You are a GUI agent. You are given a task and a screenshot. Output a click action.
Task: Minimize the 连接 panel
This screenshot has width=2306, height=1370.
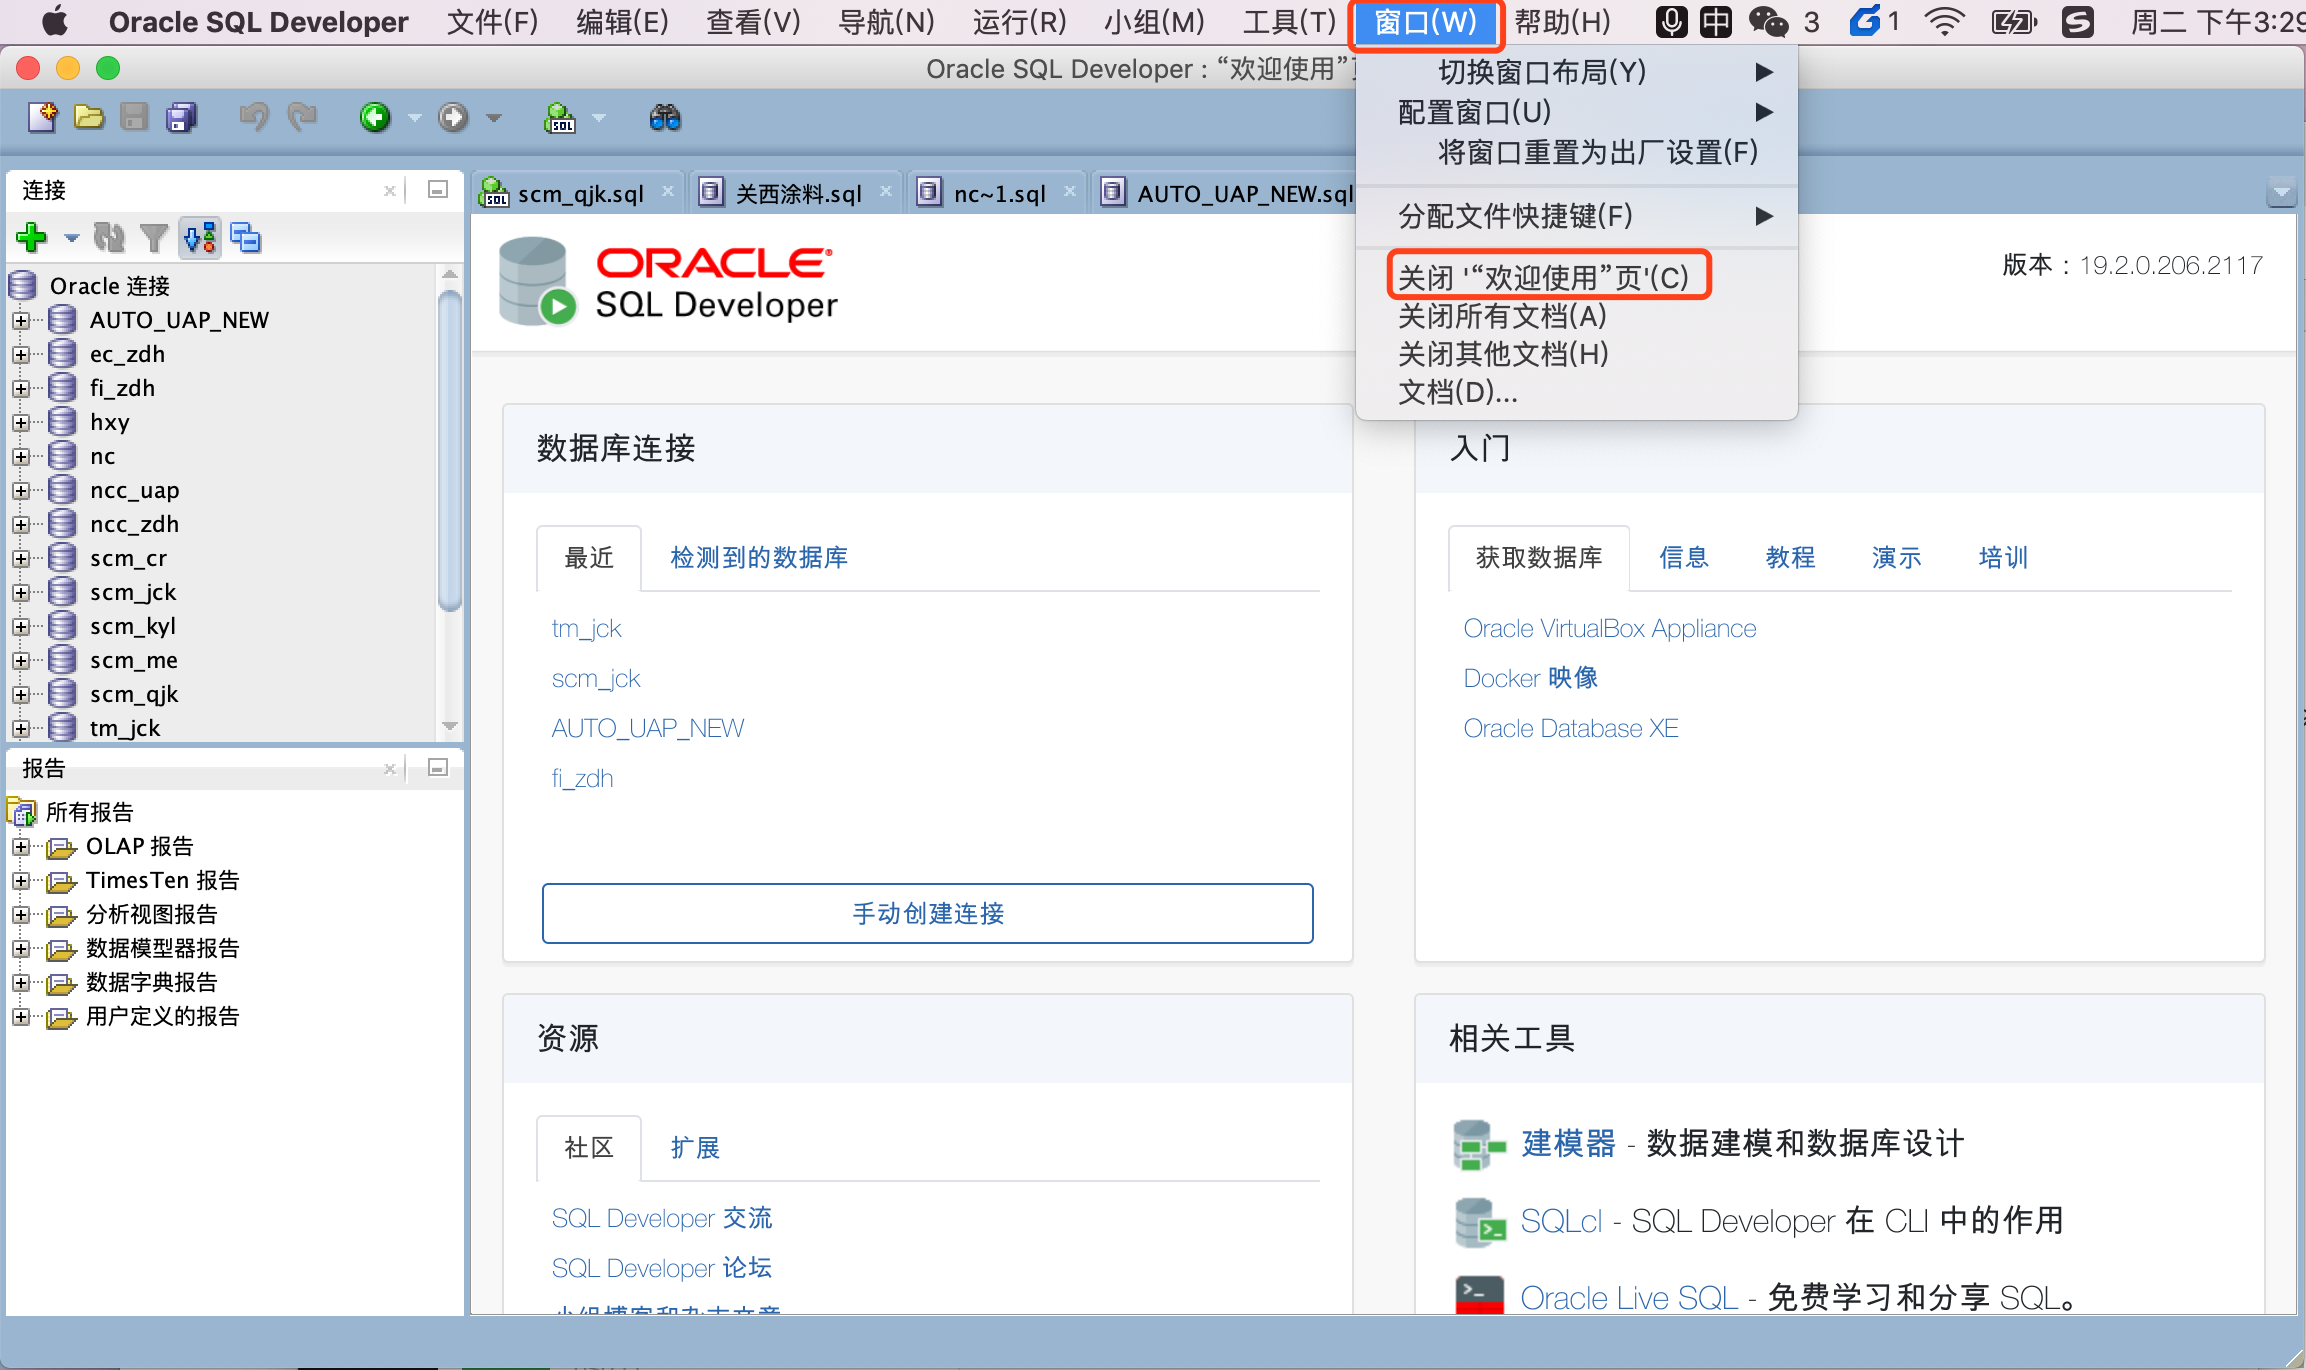437,190
